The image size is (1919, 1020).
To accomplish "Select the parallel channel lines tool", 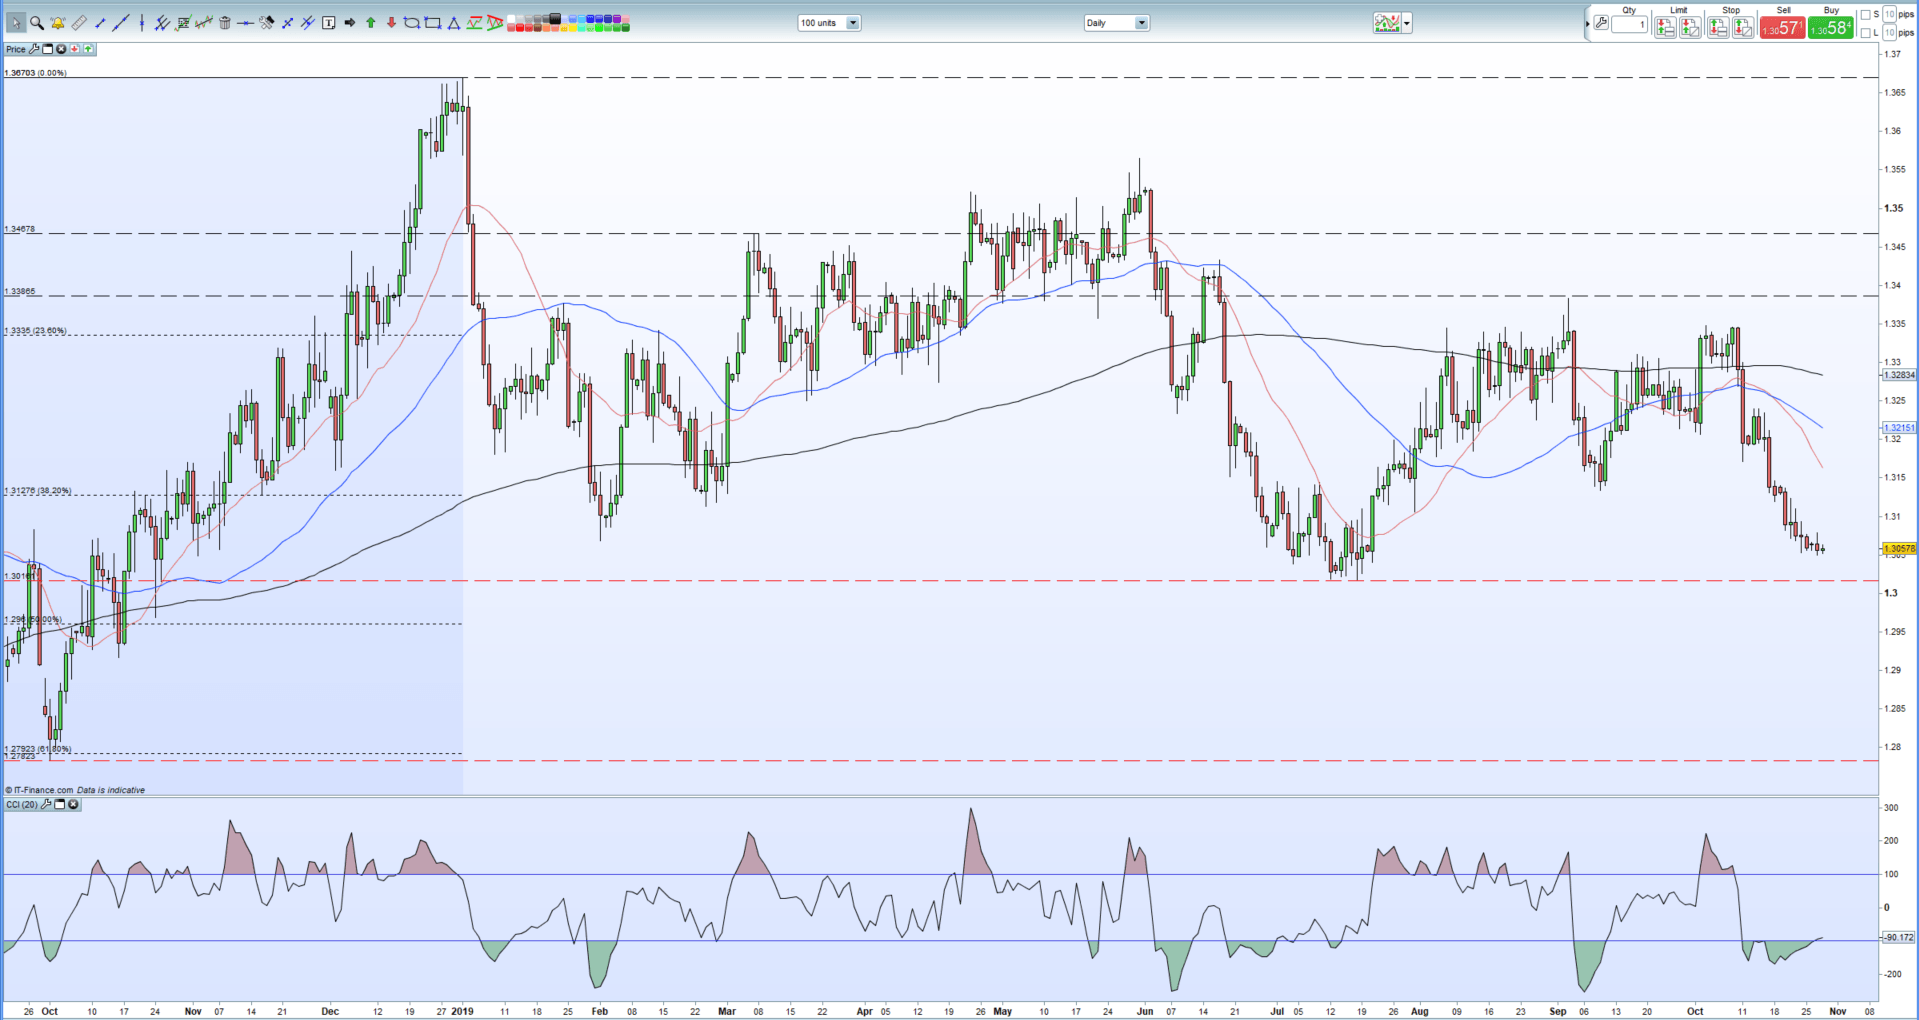I will coord(162,23).
